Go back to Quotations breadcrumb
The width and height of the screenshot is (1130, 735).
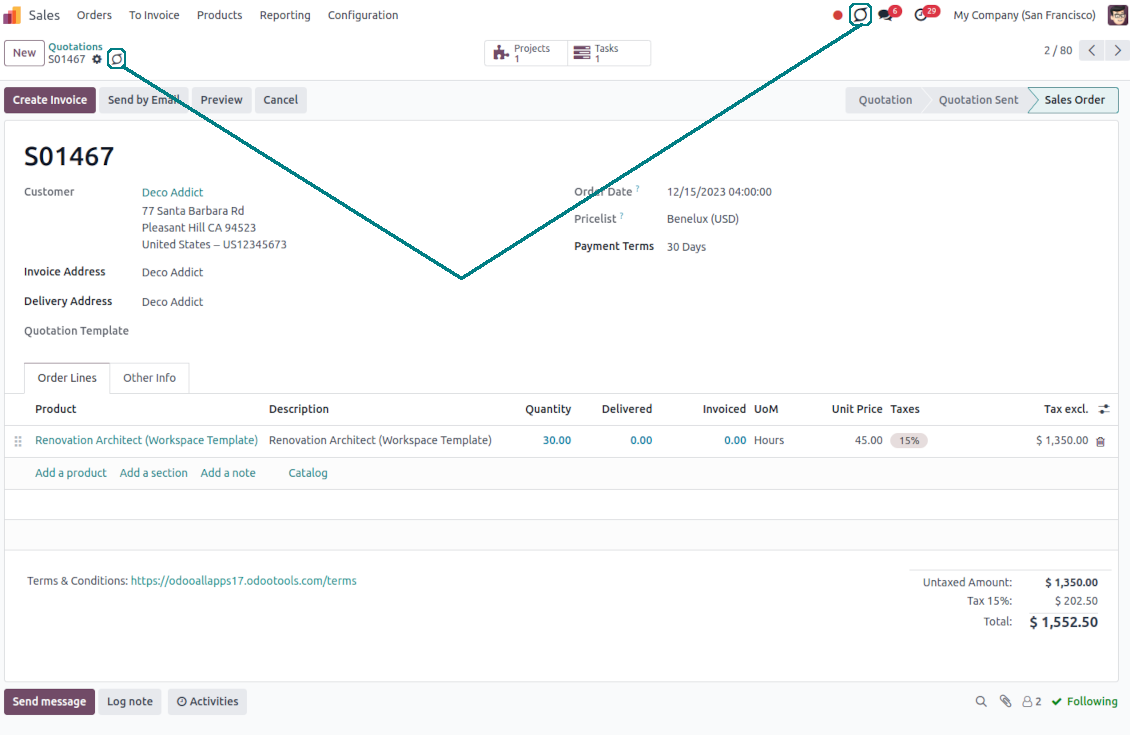[x=76, y=46]
